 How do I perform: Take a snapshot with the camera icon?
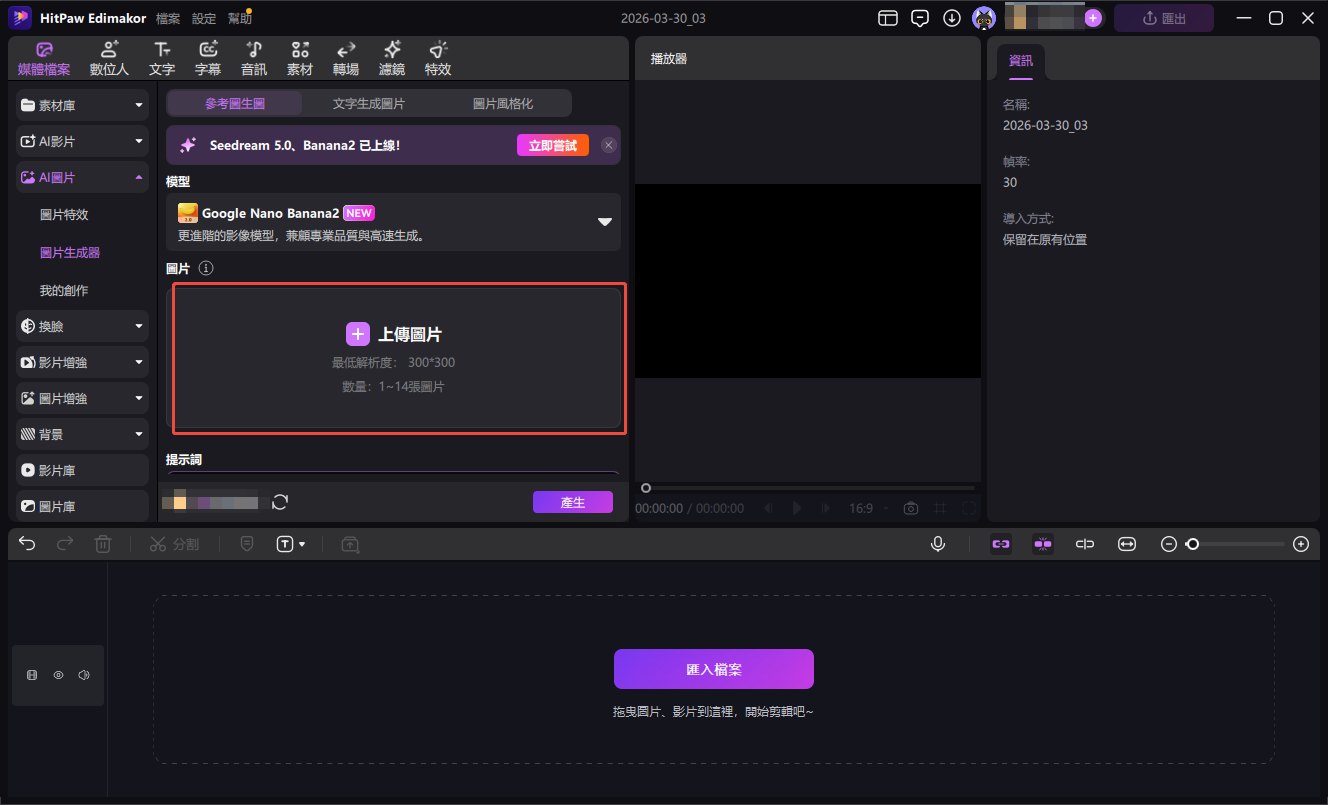click(910, 508)
